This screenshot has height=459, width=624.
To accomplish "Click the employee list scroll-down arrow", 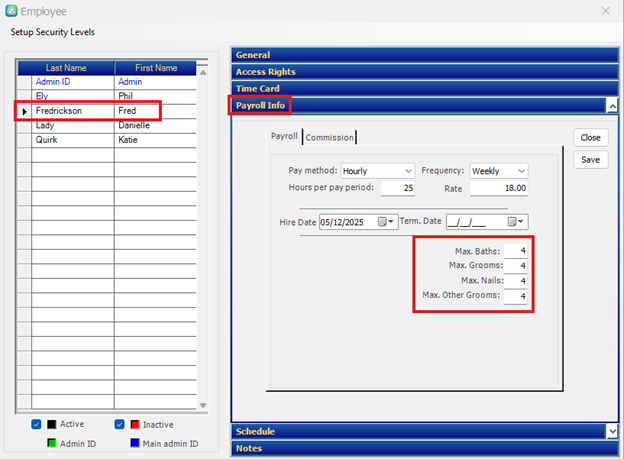I will (204, 404).
